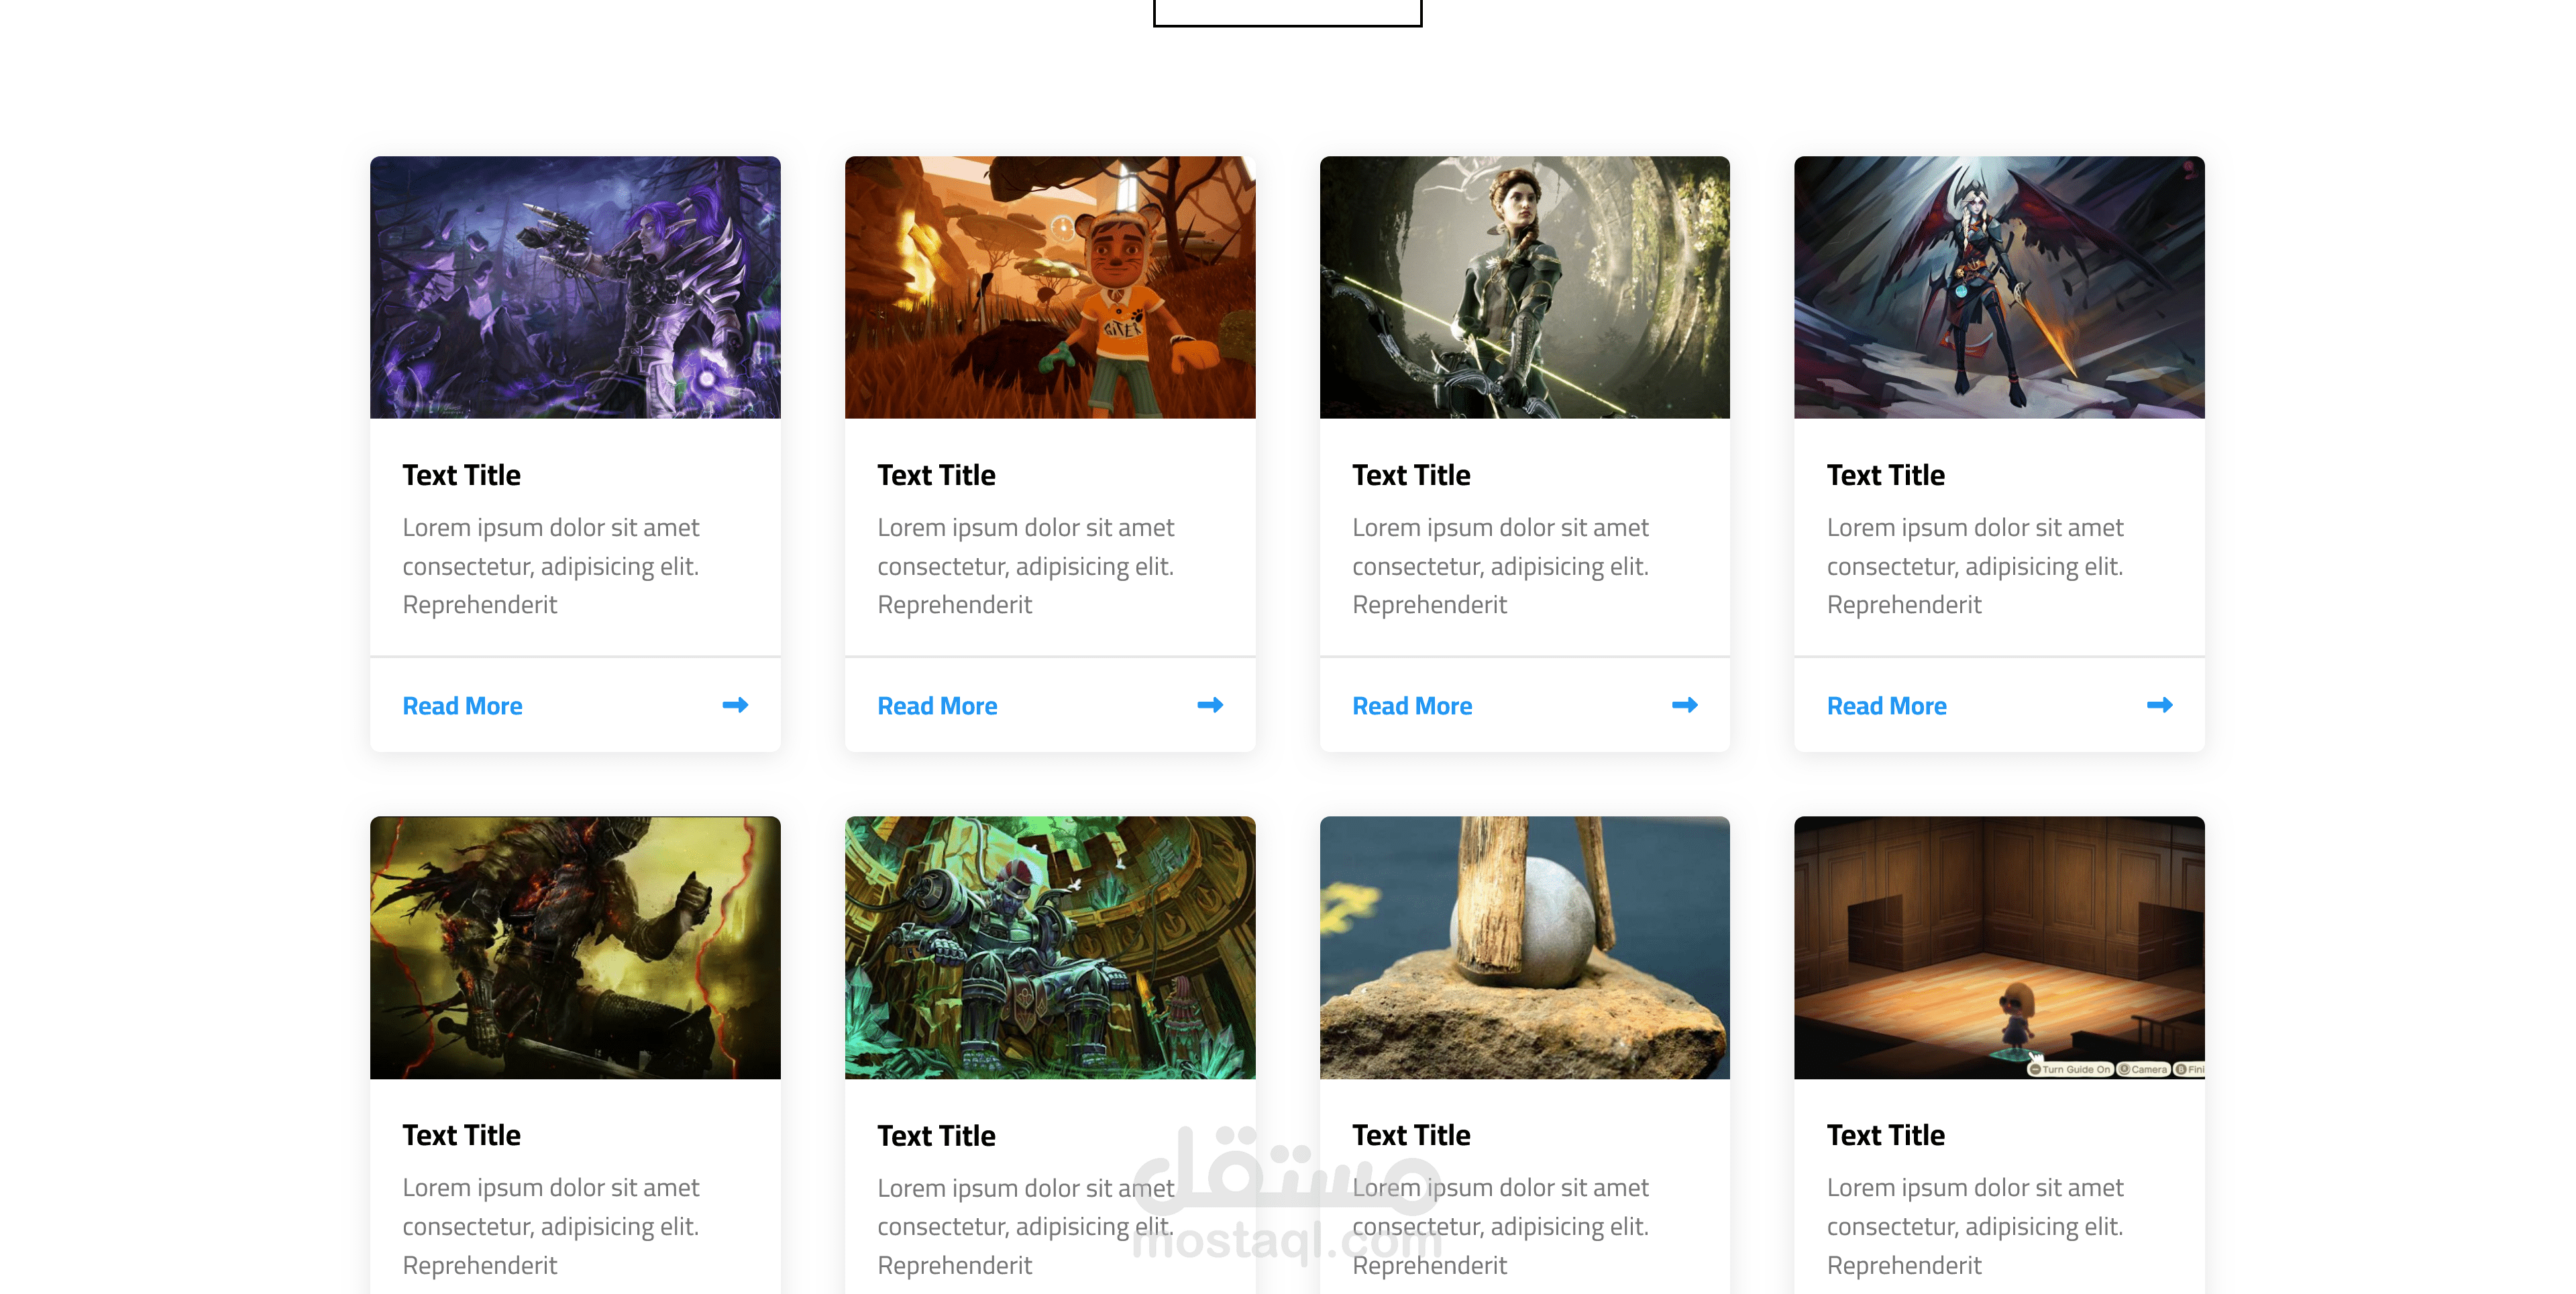This screenshot has width=2576, height=1294.
Task: Click Text Title under the wooden room image
Action: [x=1885, y=1135]
